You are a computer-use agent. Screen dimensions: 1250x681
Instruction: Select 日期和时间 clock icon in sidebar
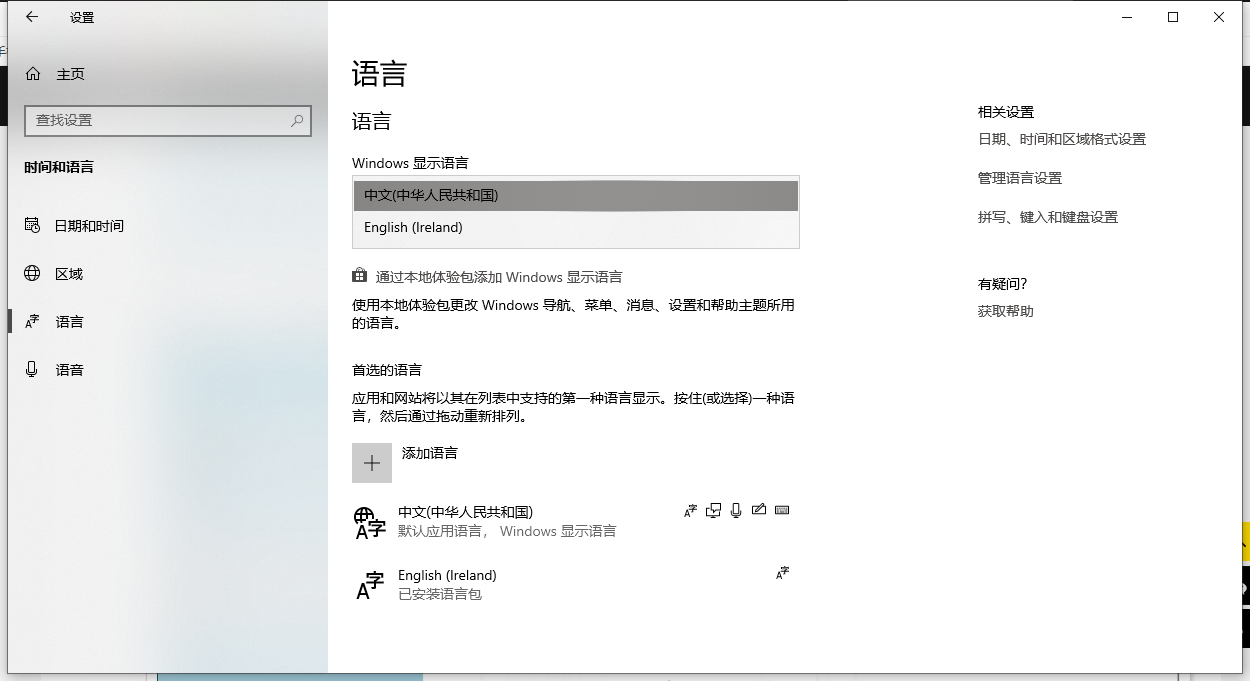tap(33, 226)
